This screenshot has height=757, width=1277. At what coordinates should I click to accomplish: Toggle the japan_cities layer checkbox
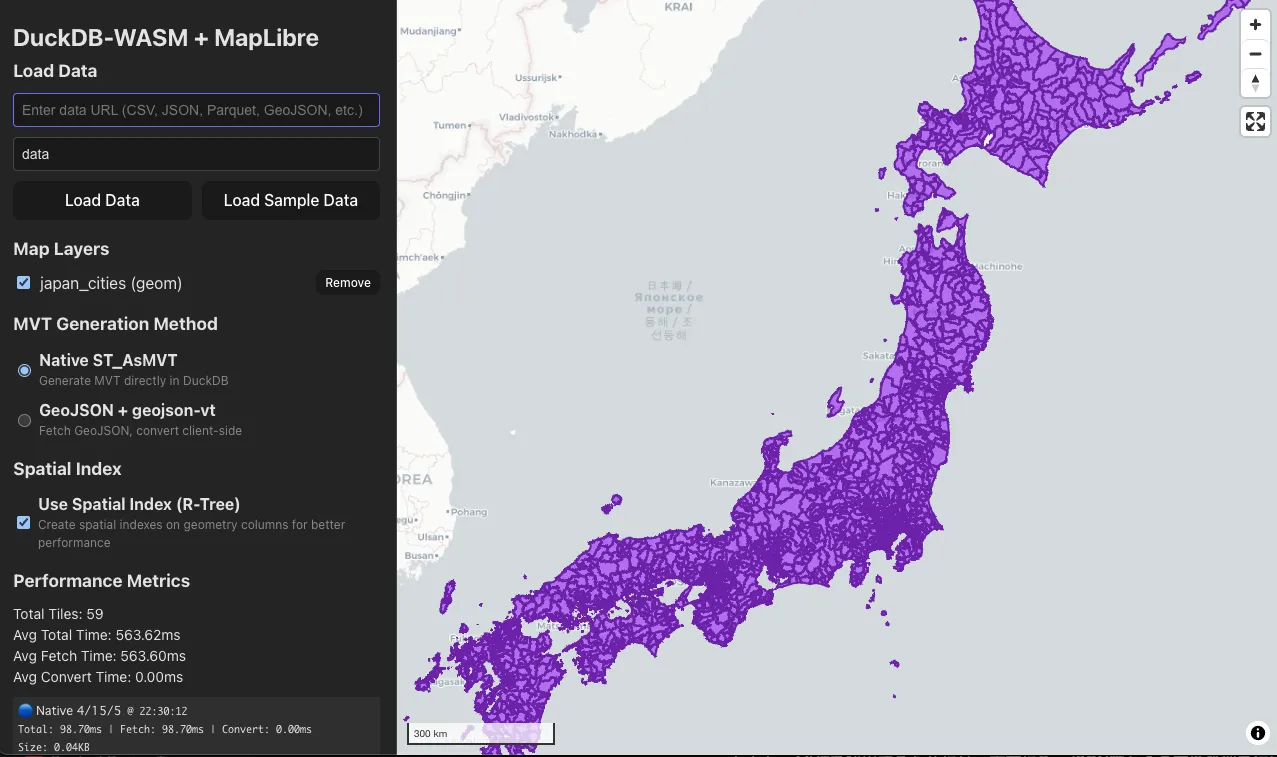pyautogui.click(x=24, y=283)
